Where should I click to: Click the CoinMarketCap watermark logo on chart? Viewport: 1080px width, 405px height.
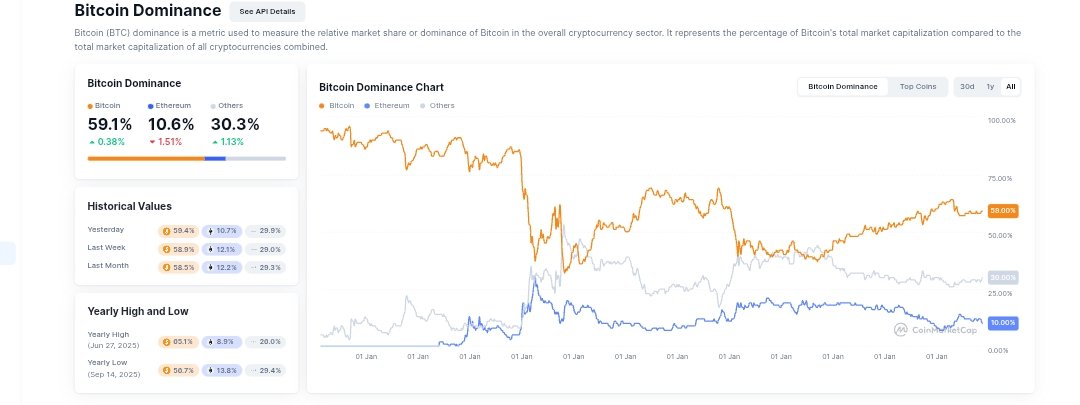point(901,328)
